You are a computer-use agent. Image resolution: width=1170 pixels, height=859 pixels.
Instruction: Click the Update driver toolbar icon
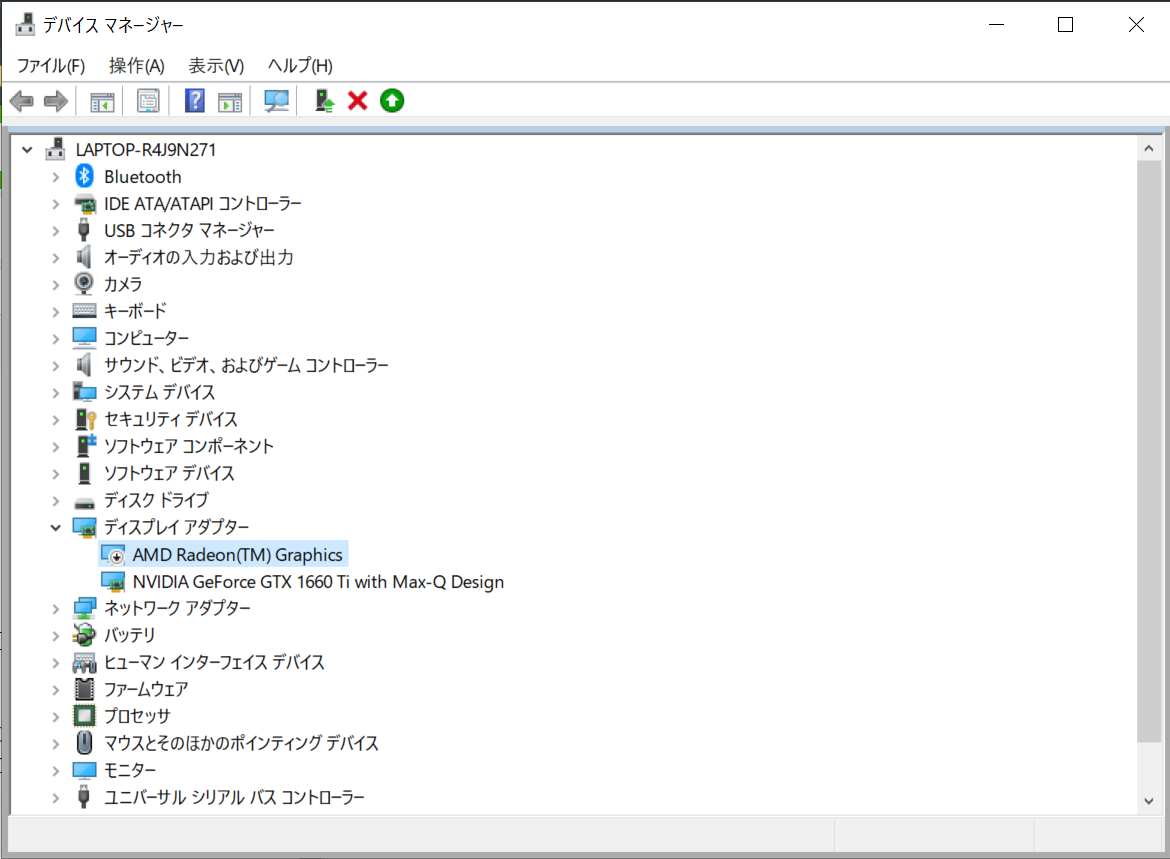pyautogui.click(x=325, y=101)
